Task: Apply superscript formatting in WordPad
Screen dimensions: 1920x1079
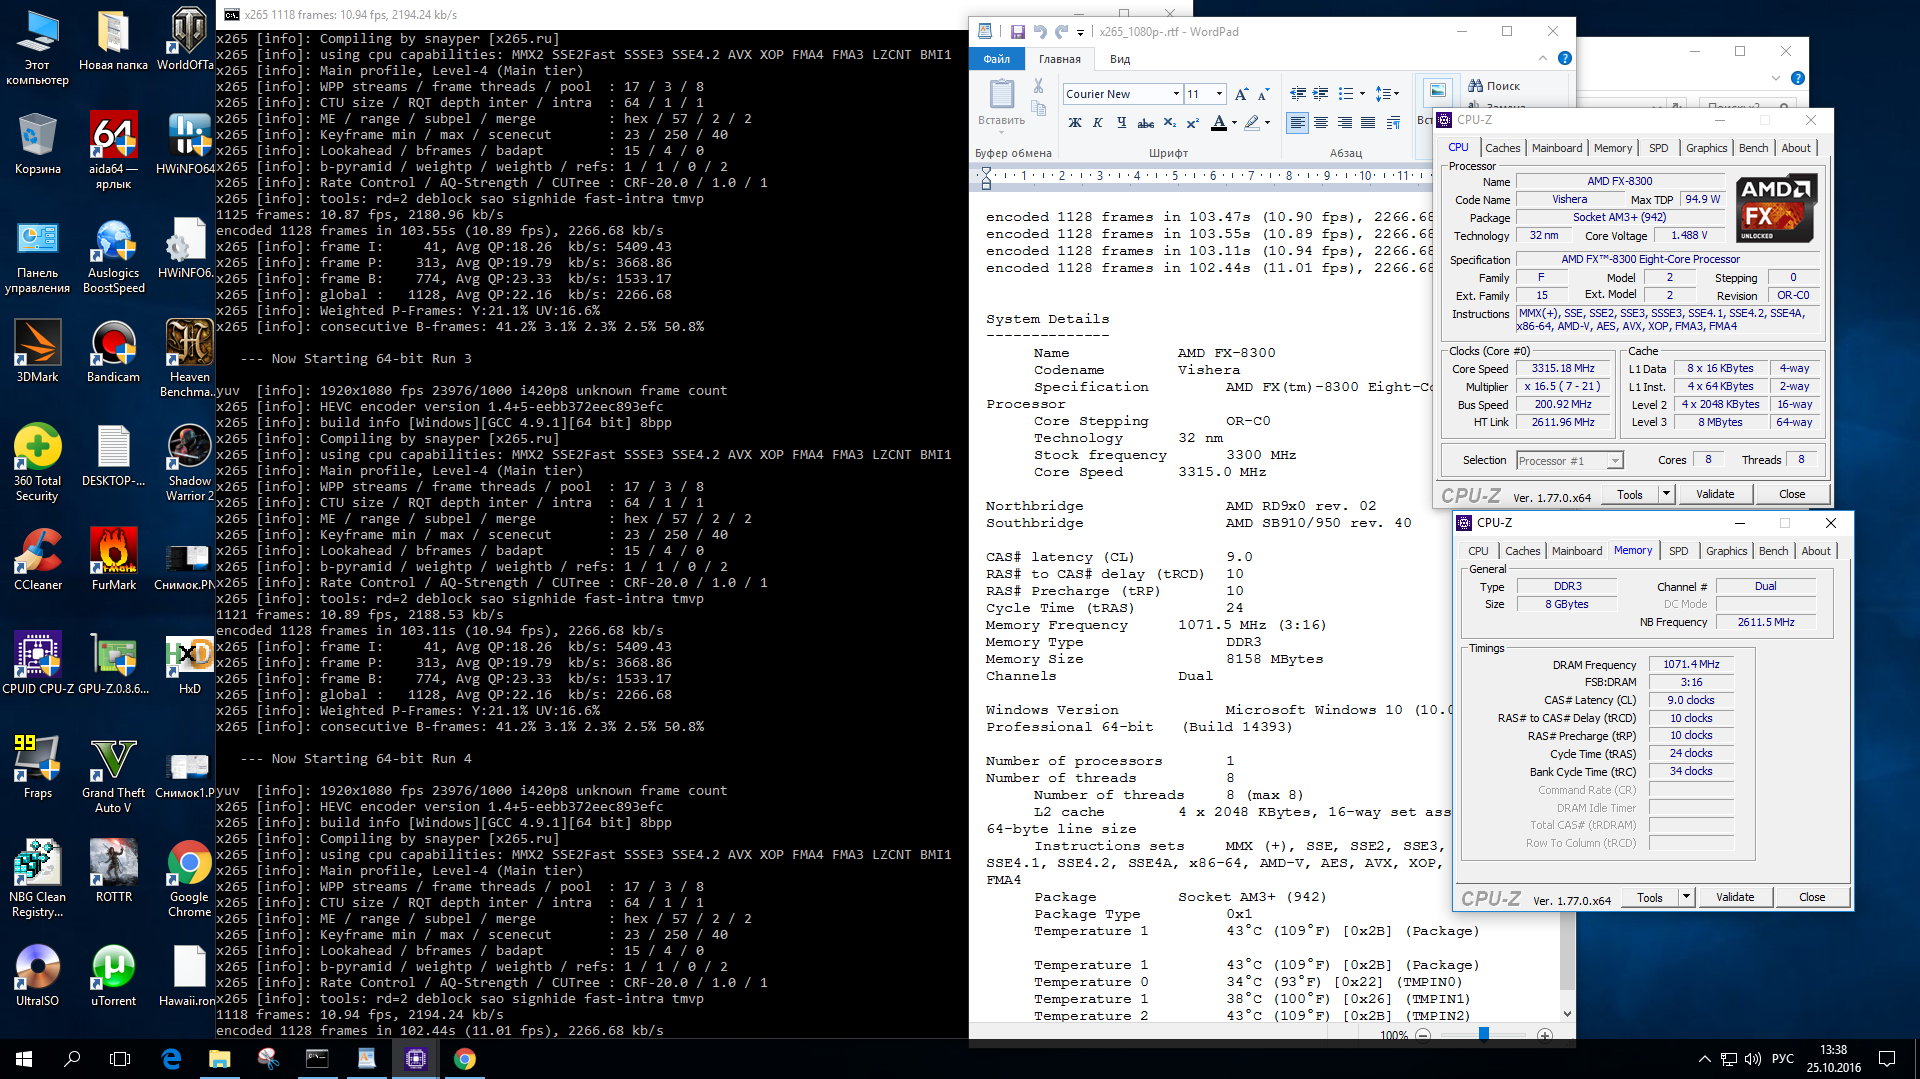Action: pos(1192,123)
